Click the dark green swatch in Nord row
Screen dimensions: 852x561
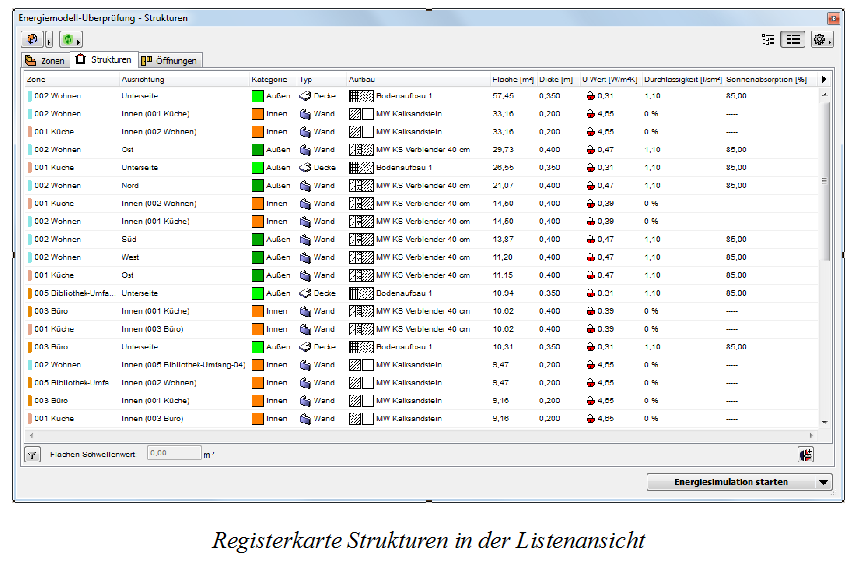pyautogui.click(x=258, y=186)
